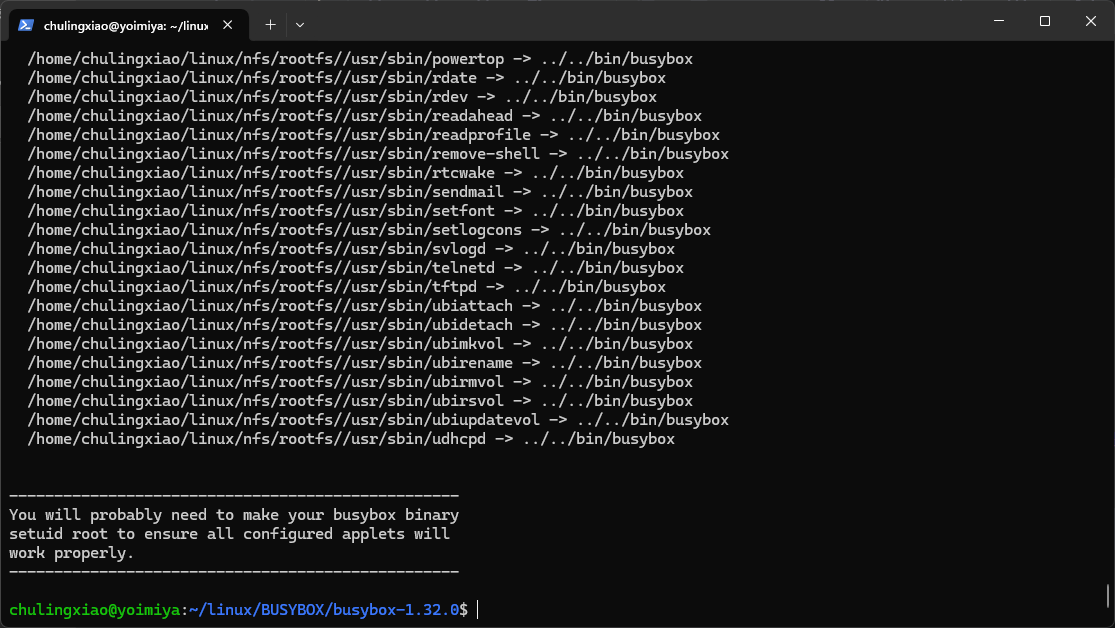Screen dimensions: 1115x628
Task: Open the profile dropdown chevron
Action: [300, 25]
